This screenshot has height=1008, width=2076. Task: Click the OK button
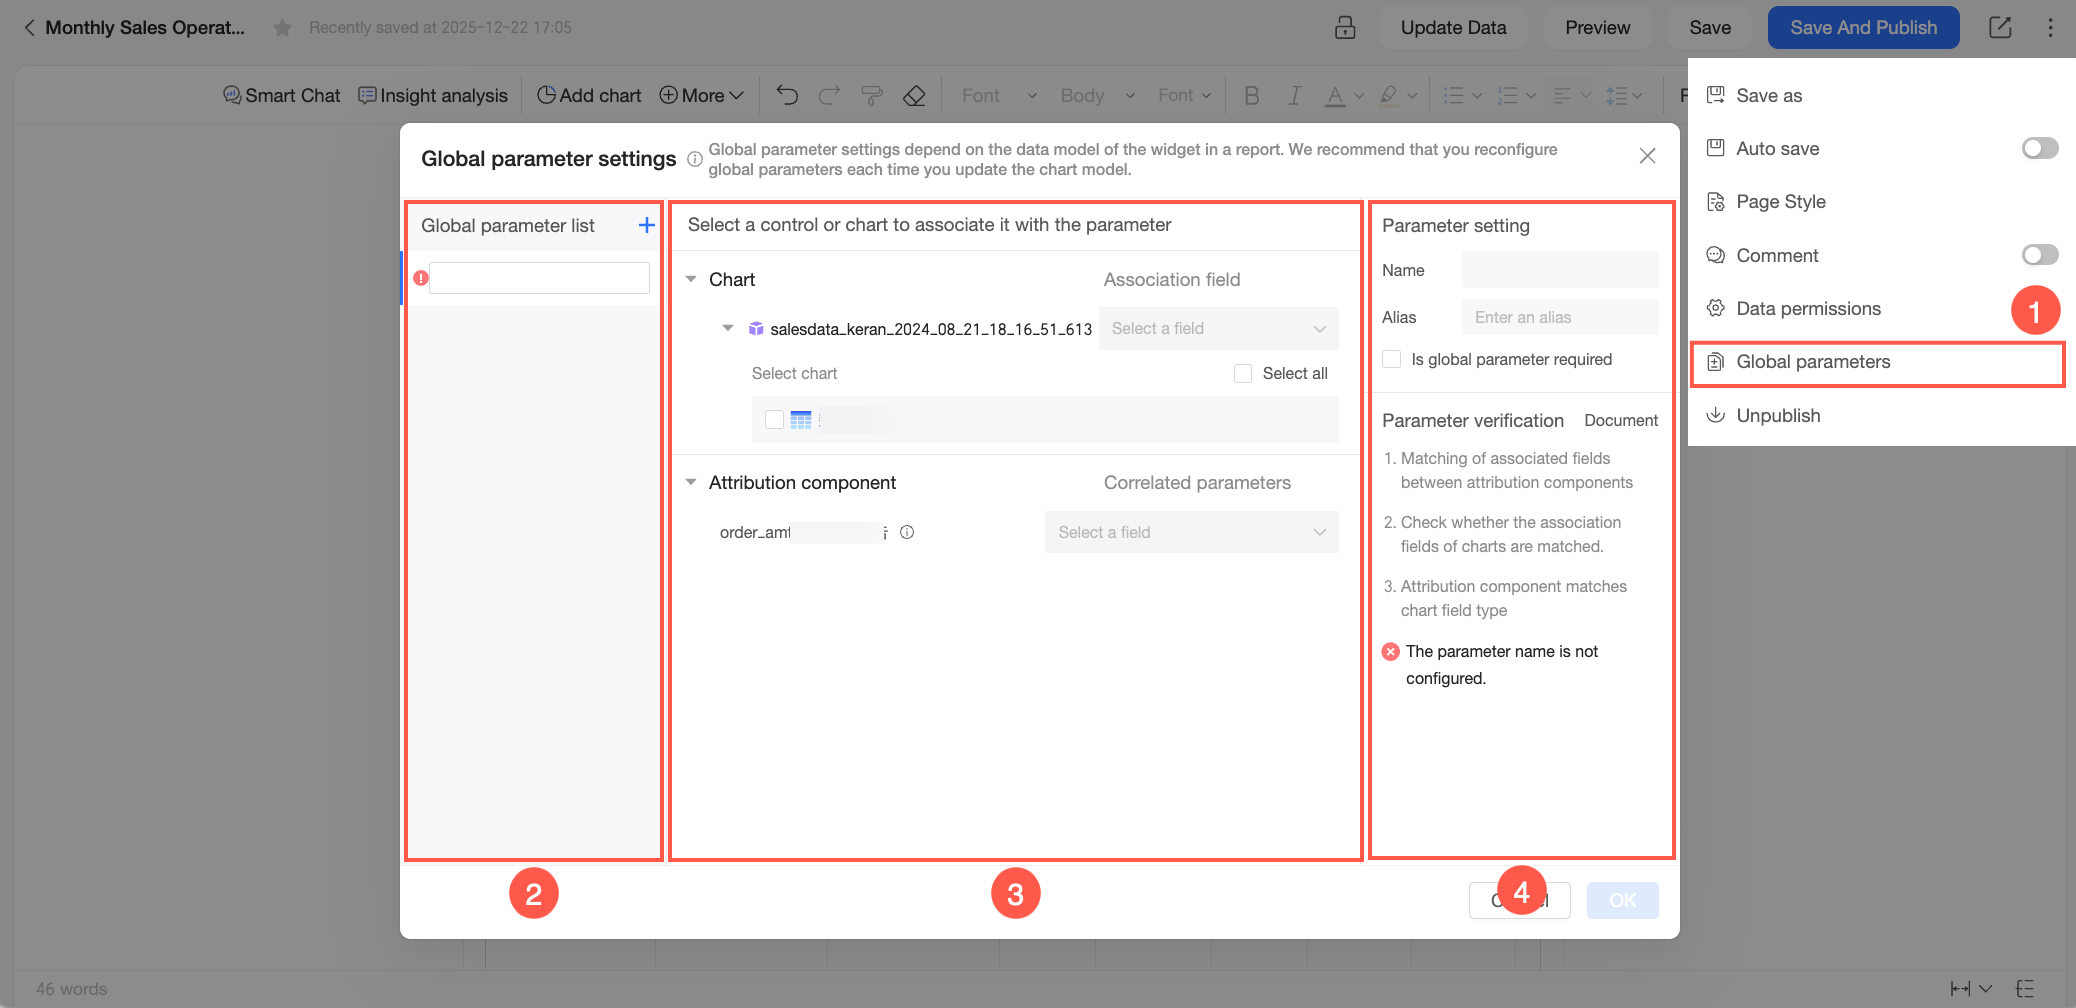coord(1622,900)
